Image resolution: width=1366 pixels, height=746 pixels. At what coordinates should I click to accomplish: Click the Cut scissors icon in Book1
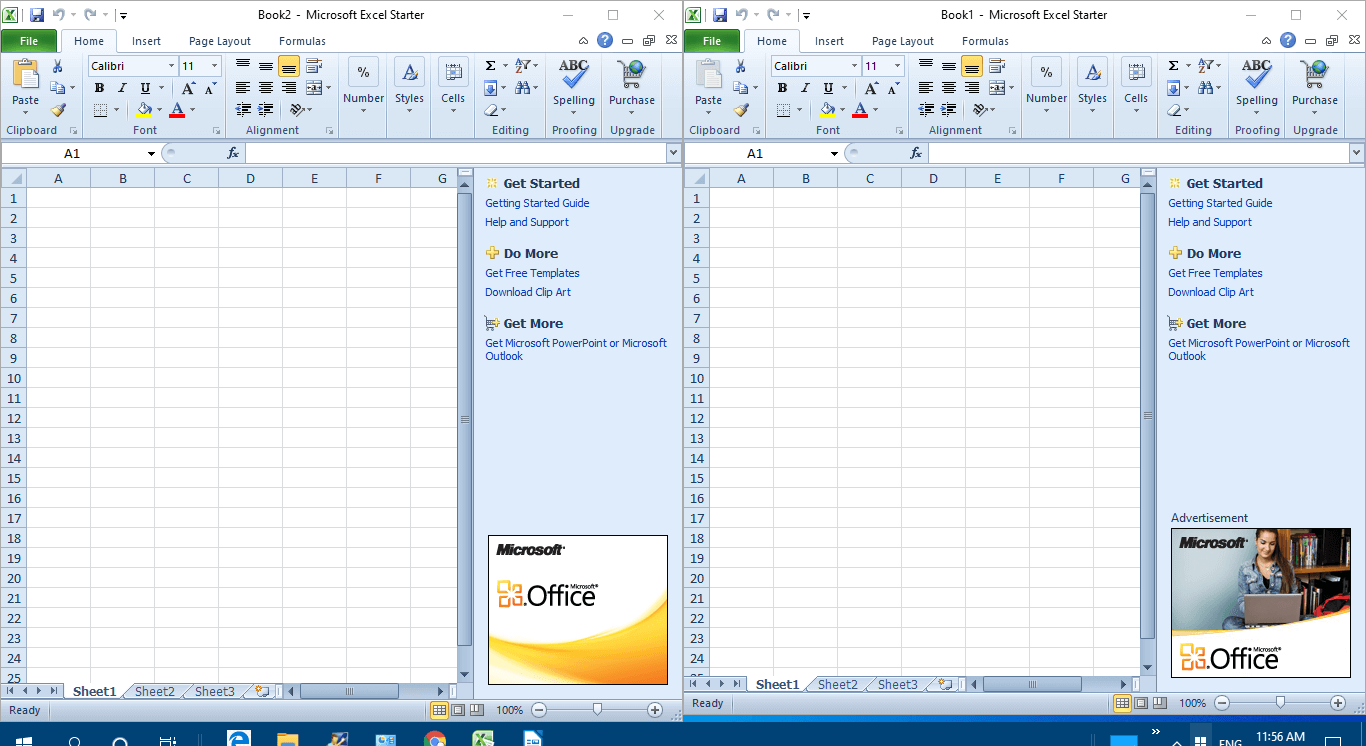(740, 66)
